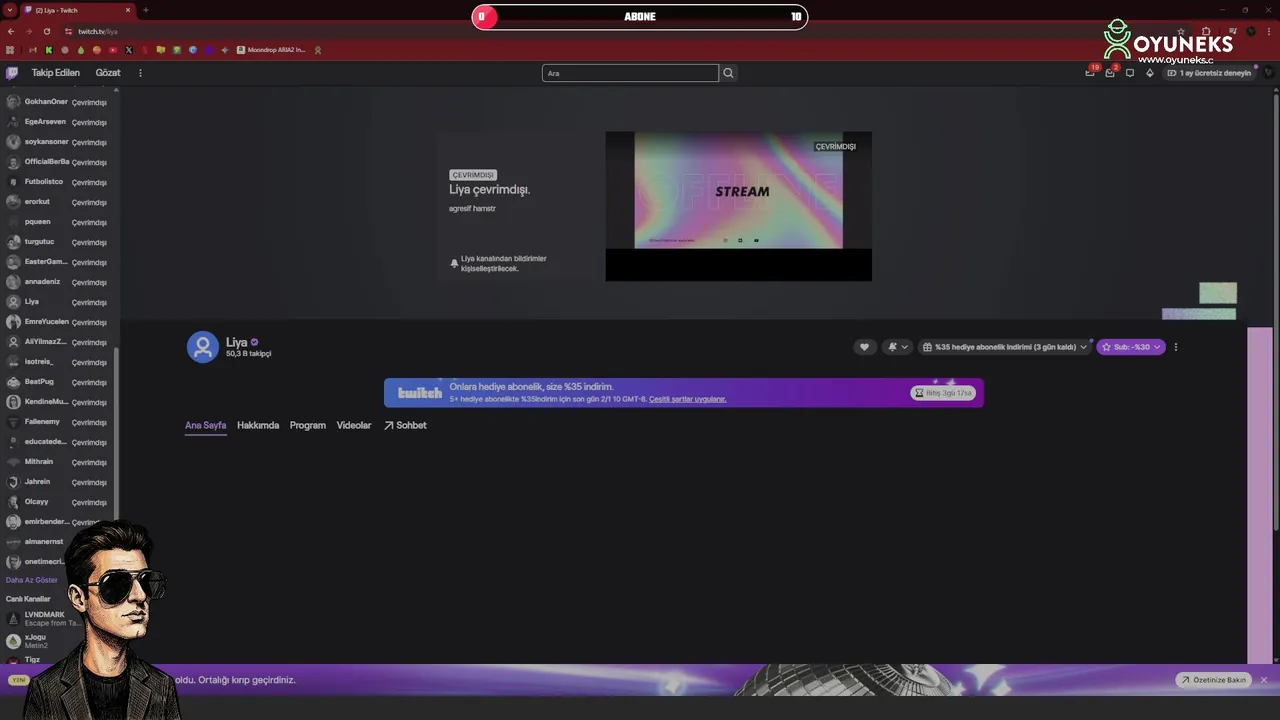Open notifications inbox with badge 2
The image size is (1280, 720).
point(1110,72)
